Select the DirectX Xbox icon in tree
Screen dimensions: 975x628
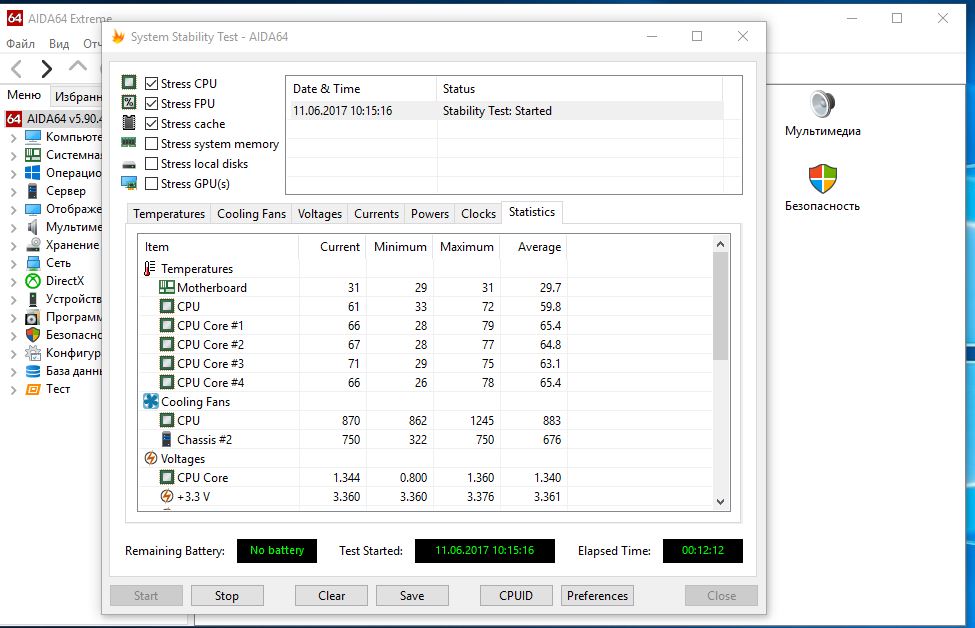[33, 281]
